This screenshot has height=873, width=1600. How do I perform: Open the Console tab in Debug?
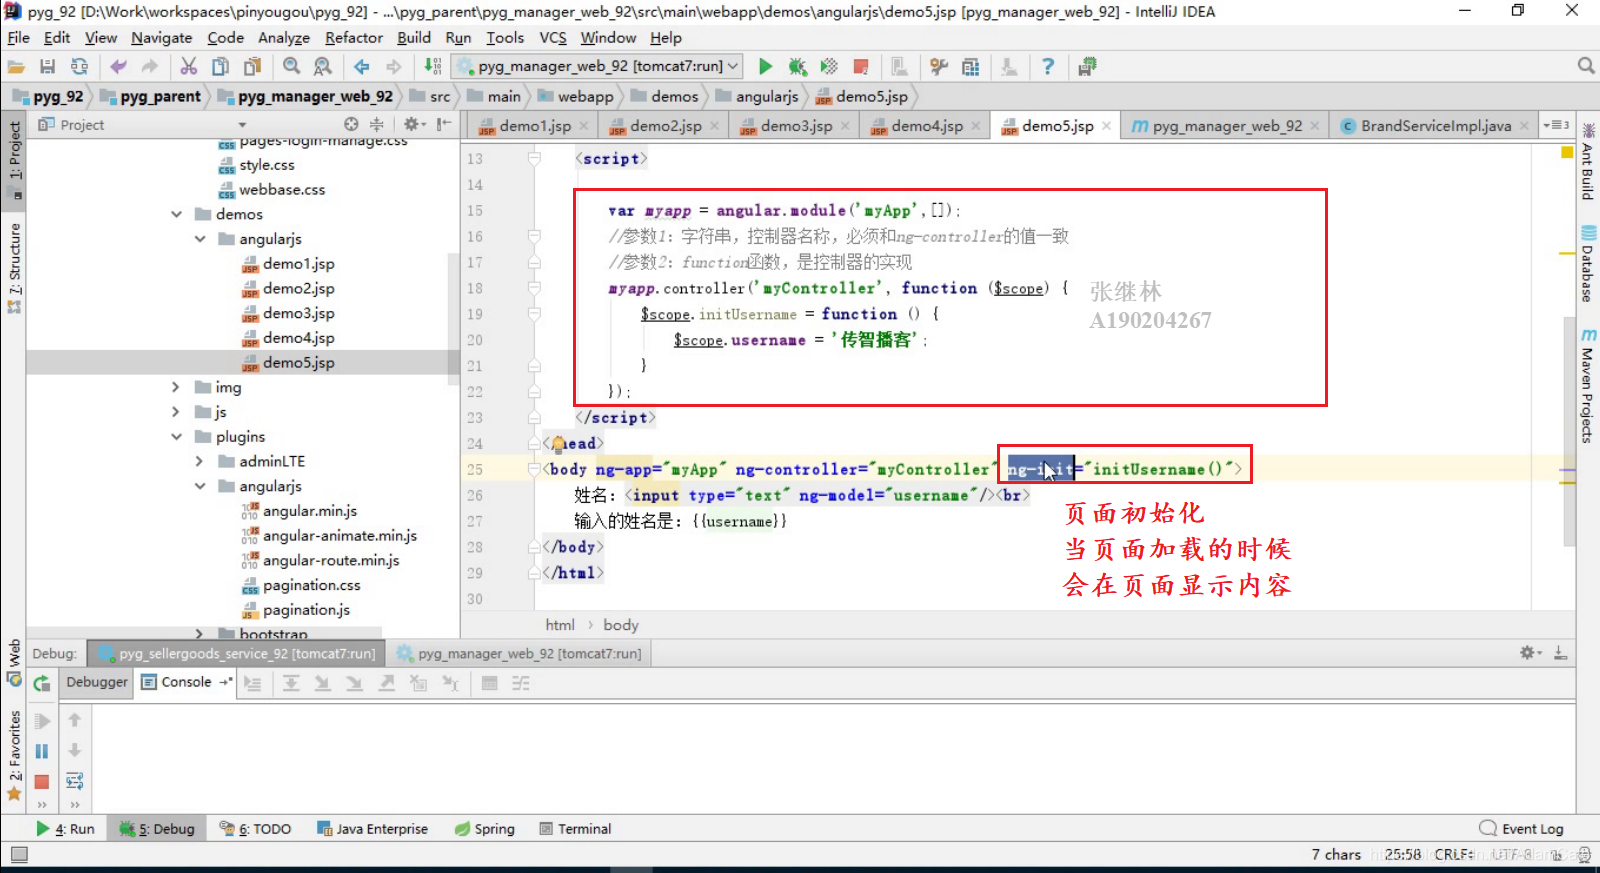tap(185, 682)
